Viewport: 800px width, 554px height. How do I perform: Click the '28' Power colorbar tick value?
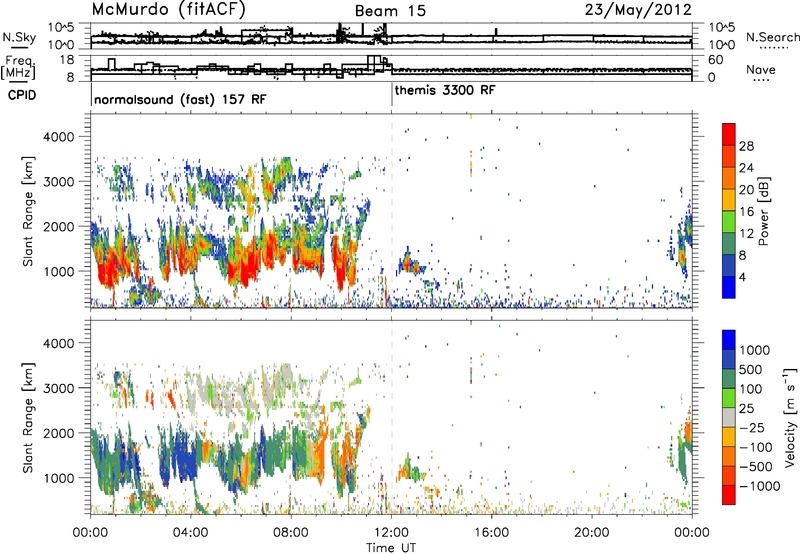746,146
